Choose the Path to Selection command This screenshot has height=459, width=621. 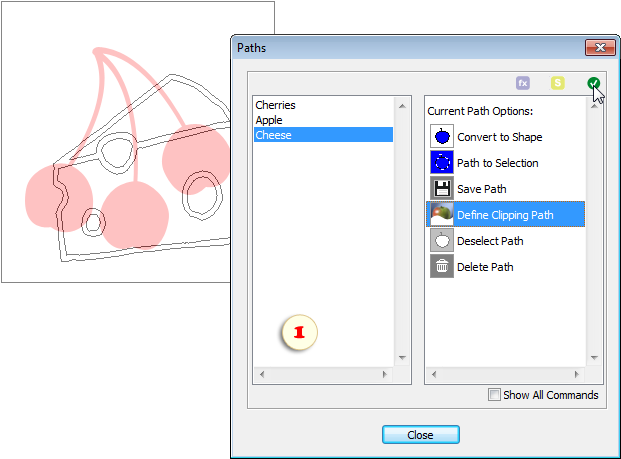pyautogui.click(x=505, y=163)
